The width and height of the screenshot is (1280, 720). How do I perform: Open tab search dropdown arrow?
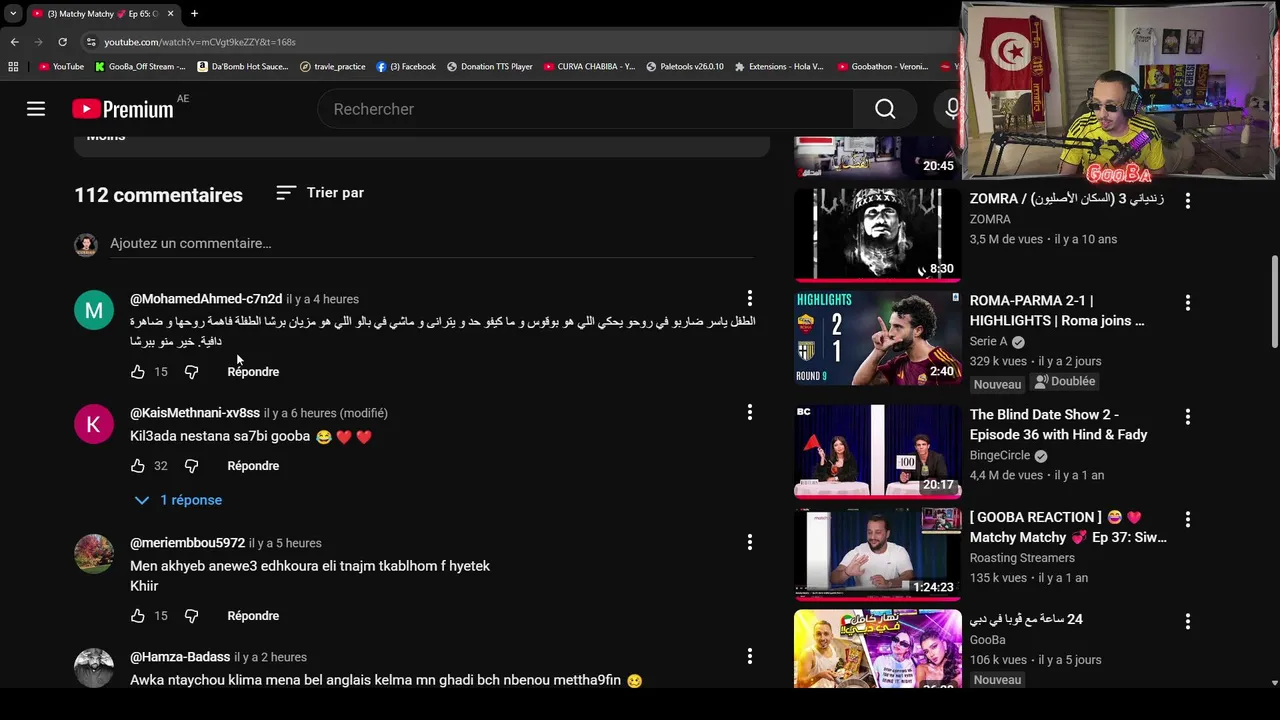[x=13, y=14]
